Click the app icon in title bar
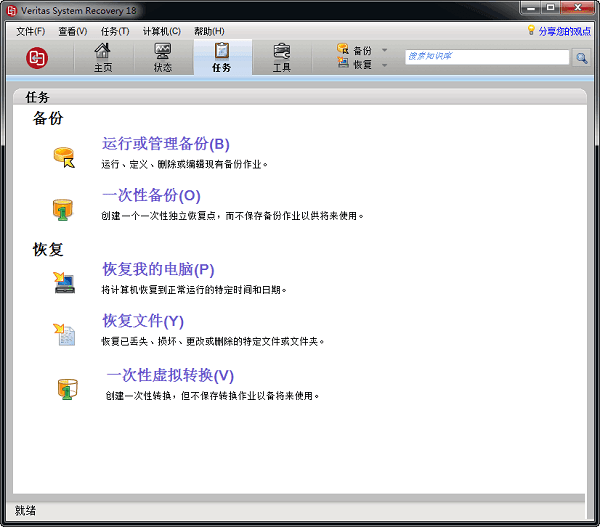This screenshot has height=527, width=600. pyautogui.click(x=12, y=11)
